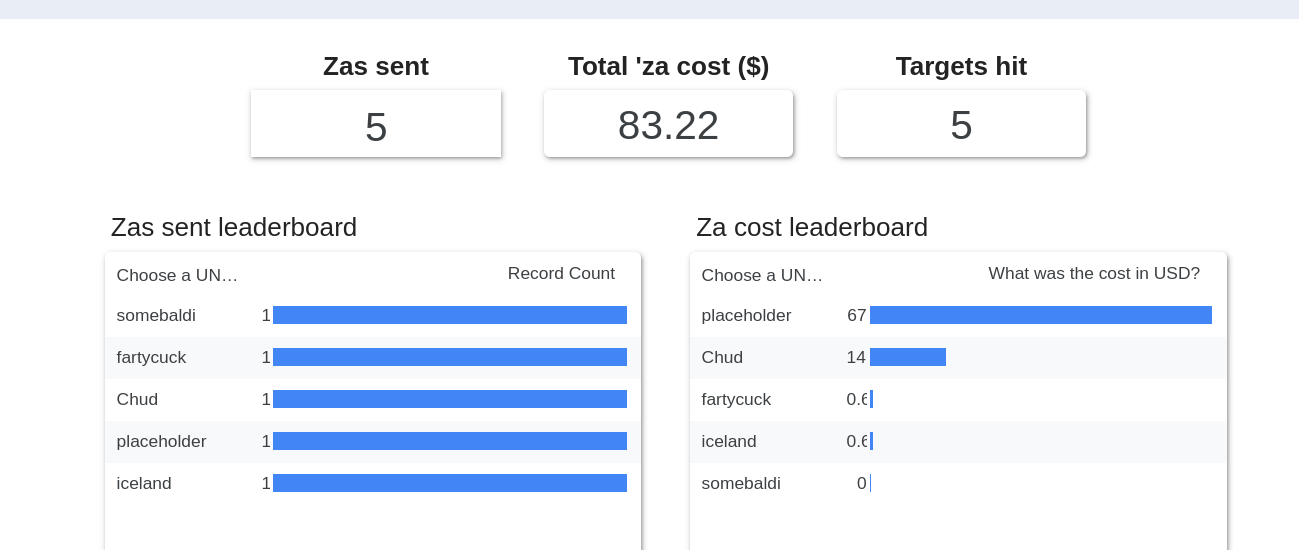
Task: Click "Choose a UN…" header in Za cost leaderboard
Action: (762, 276)
